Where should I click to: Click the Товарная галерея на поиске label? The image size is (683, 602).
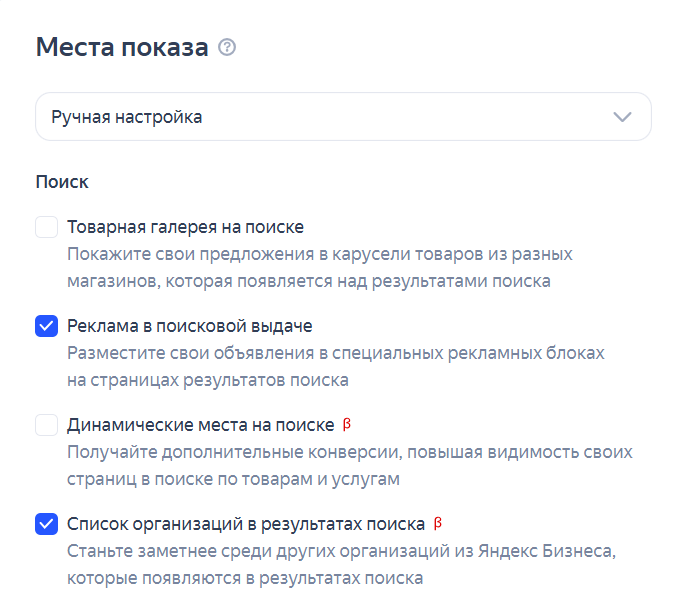click(185, 227)
